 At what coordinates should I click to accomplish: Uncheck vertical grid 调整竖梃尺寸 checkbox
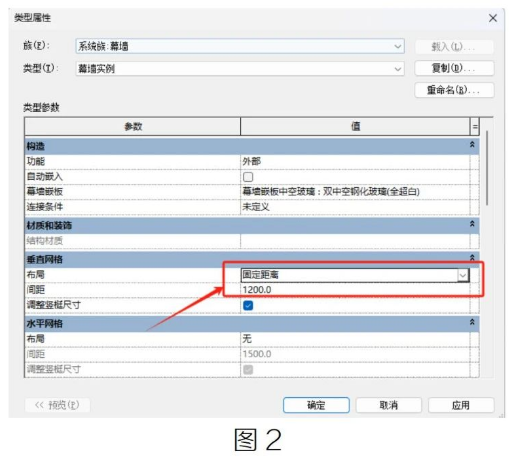pyautogui.click(x=248, y=305)
